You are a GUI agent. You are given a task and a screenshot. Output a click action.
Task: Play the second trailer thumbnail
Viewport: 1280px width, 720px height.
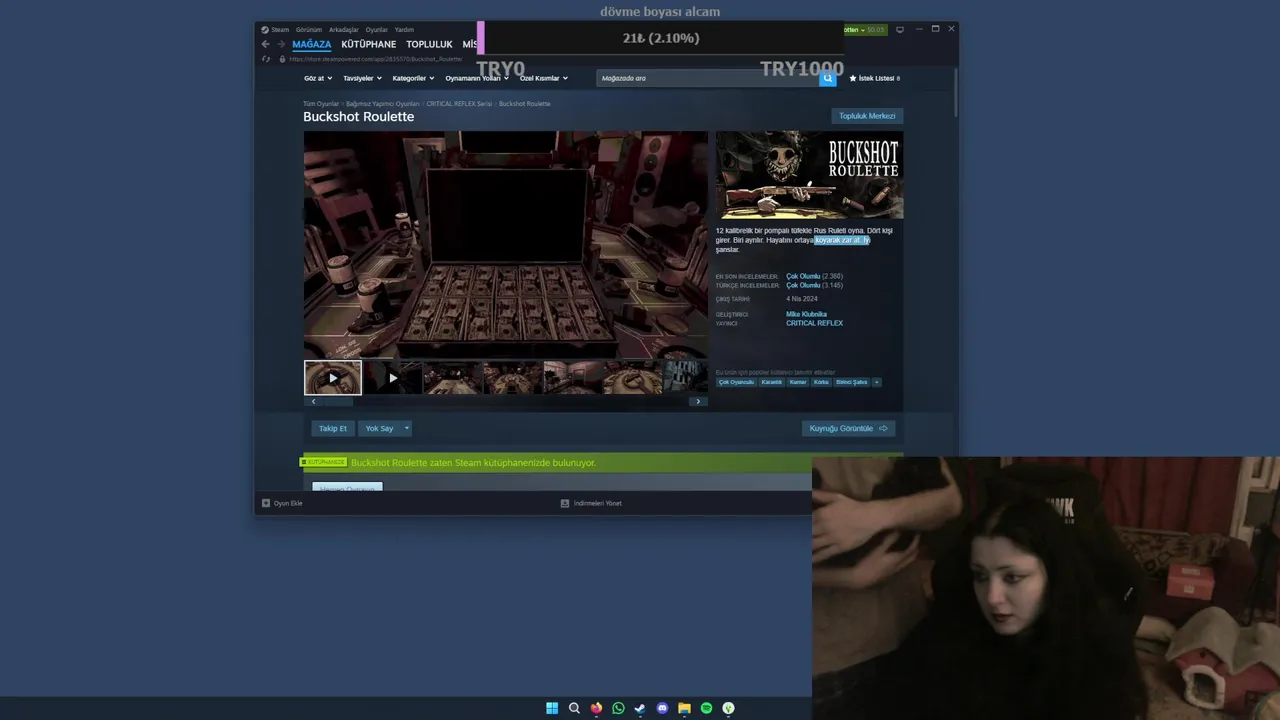(x=392, y=378)
